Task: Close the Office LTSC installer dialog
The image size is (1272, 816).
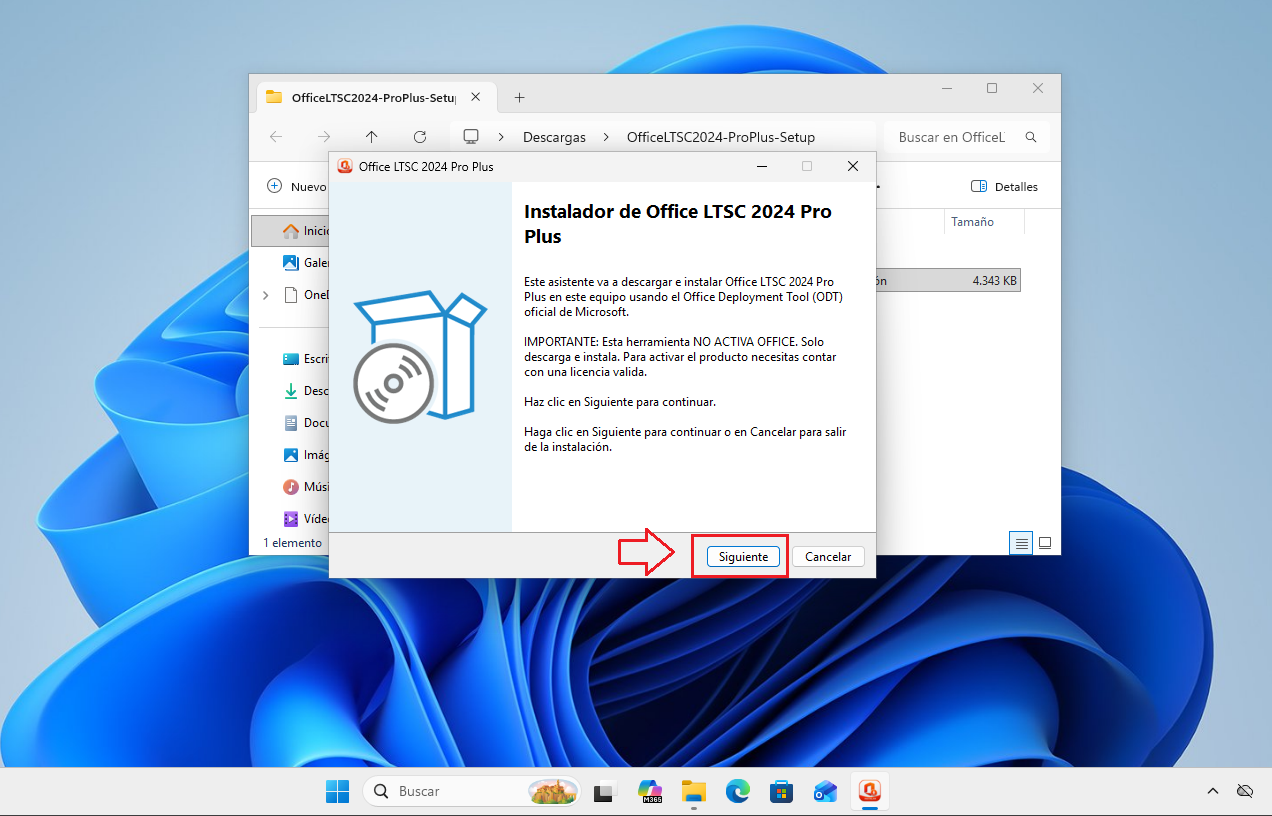Action: click(853, 166)
